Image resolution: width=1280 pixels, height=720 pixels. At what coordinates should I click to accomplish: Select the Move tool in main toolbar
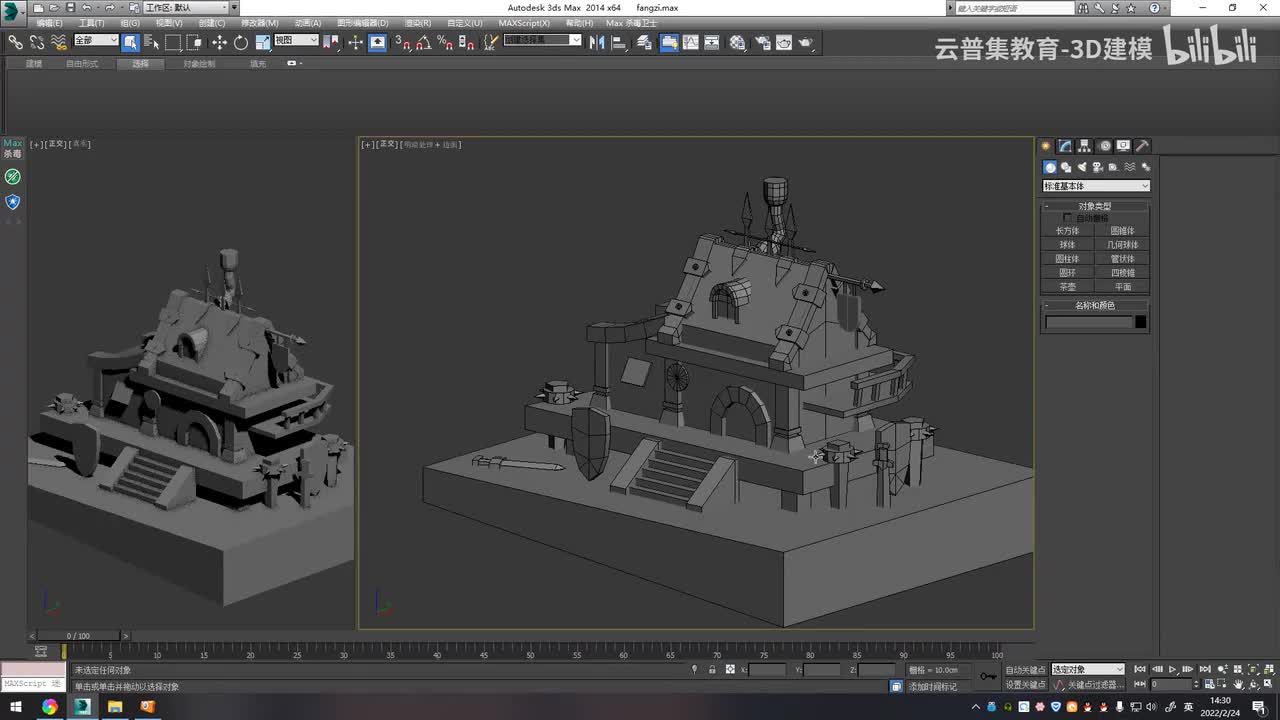pos(219,42)
